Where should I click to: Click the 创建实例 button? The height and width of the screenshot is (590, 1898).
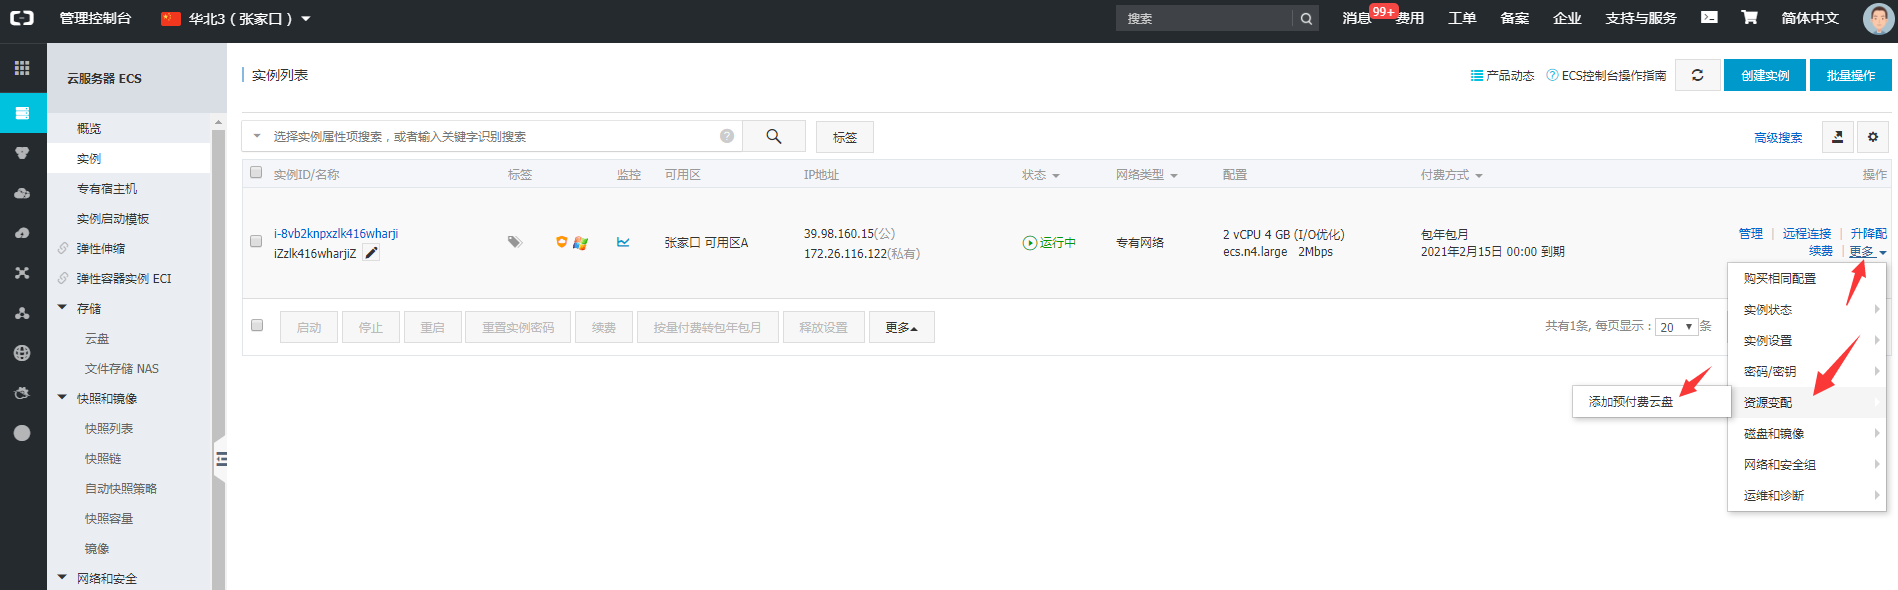pos(1764,75)
